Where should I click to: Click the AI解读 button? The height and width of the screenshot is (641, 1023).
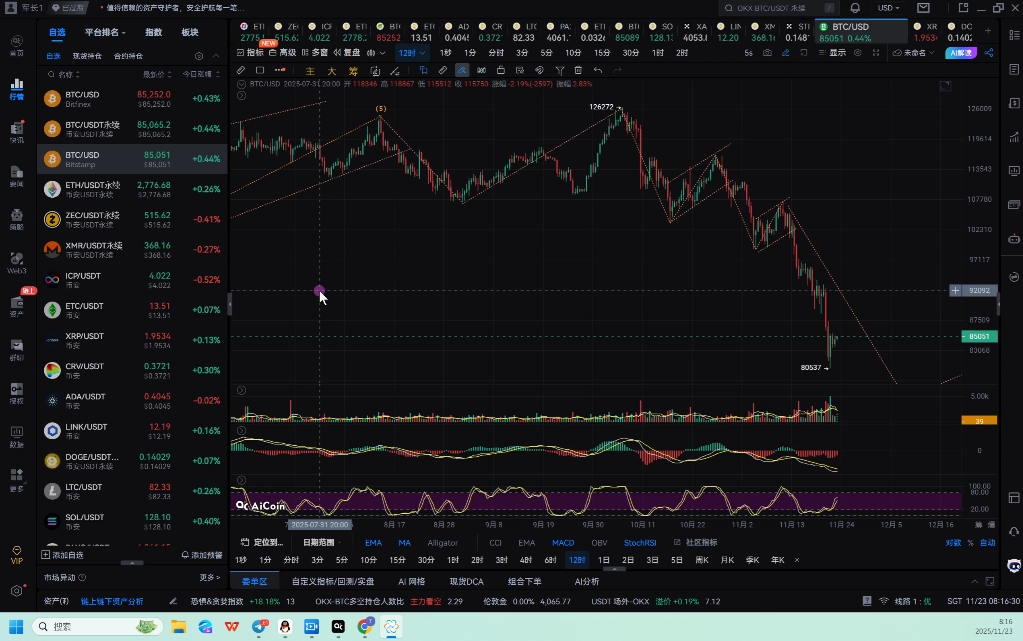point(963,52)
